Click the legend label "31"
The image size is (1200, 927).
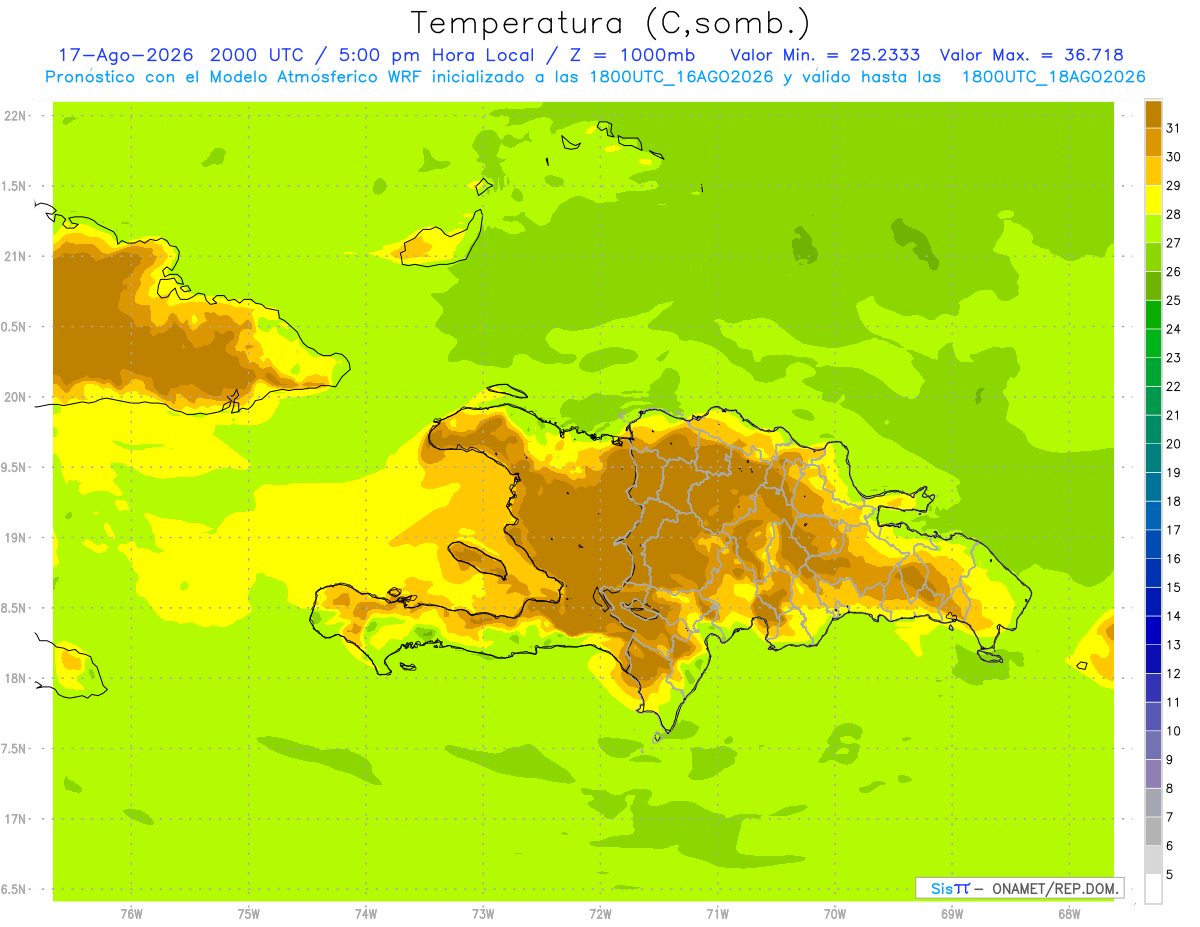pyautogui.click(x=1173, y=128)
